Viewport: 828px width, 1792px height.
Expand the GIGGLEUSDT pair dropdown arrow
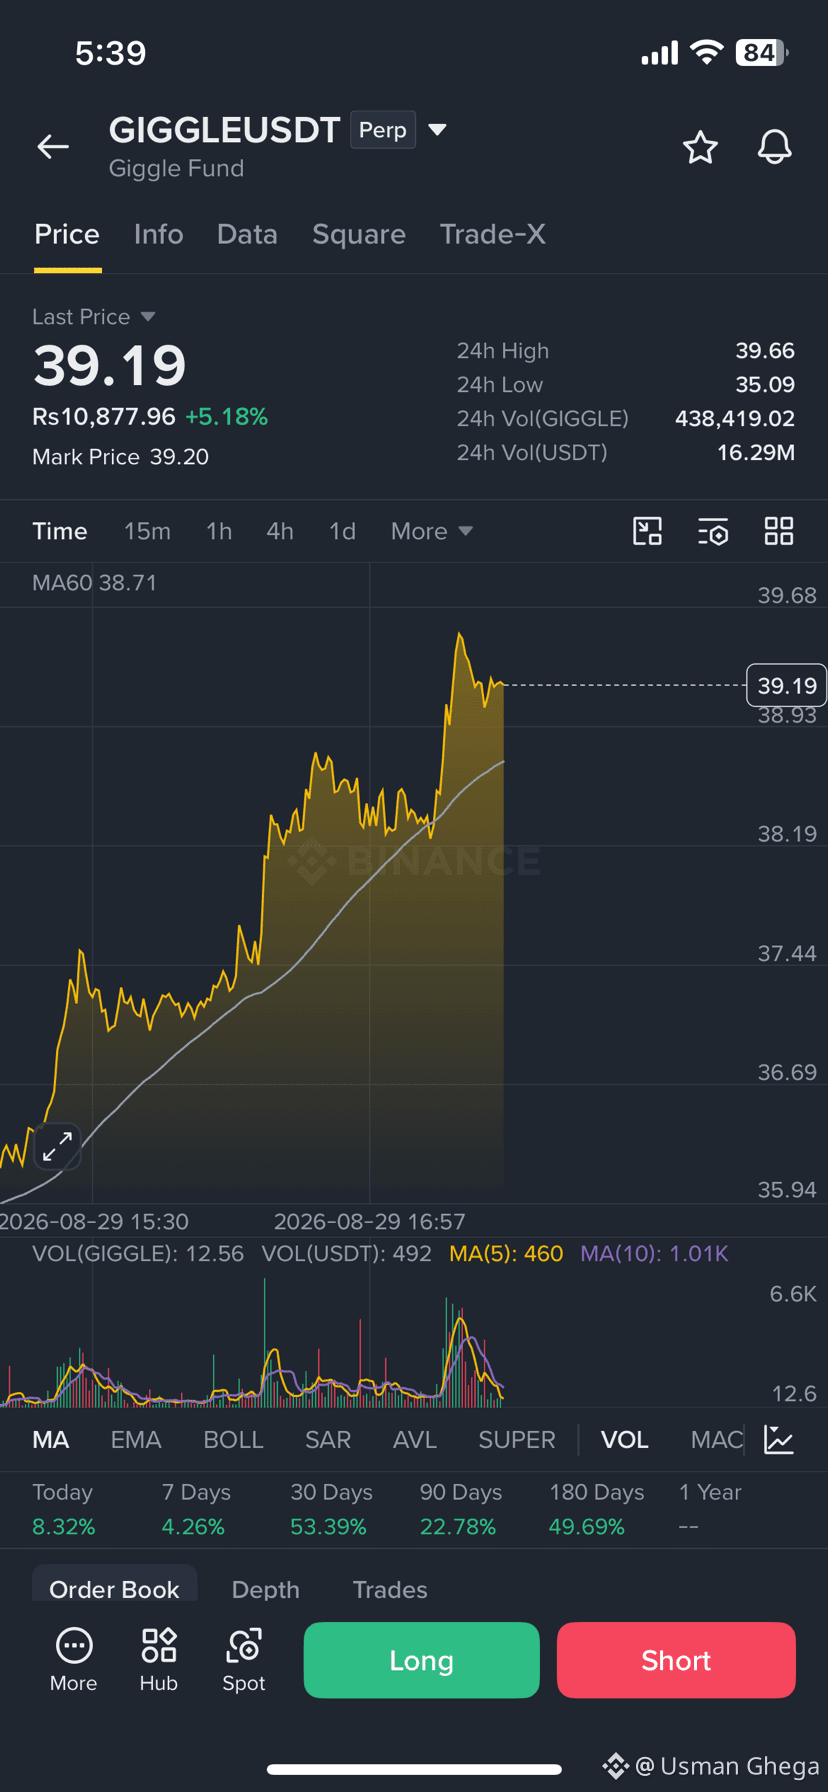pyautogui.click(x=437, y=130)
